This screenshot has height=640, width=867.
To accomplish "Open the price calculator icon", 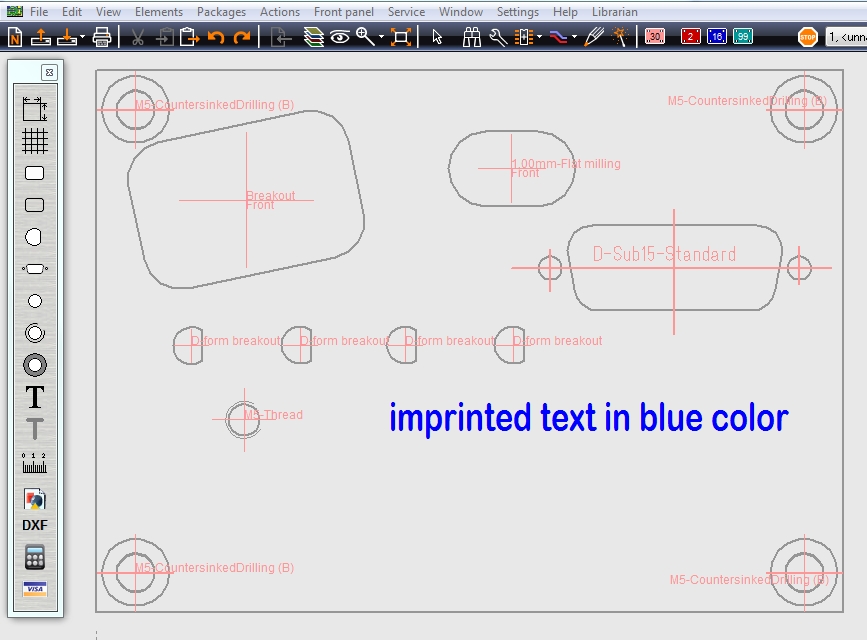I will 35,557.
